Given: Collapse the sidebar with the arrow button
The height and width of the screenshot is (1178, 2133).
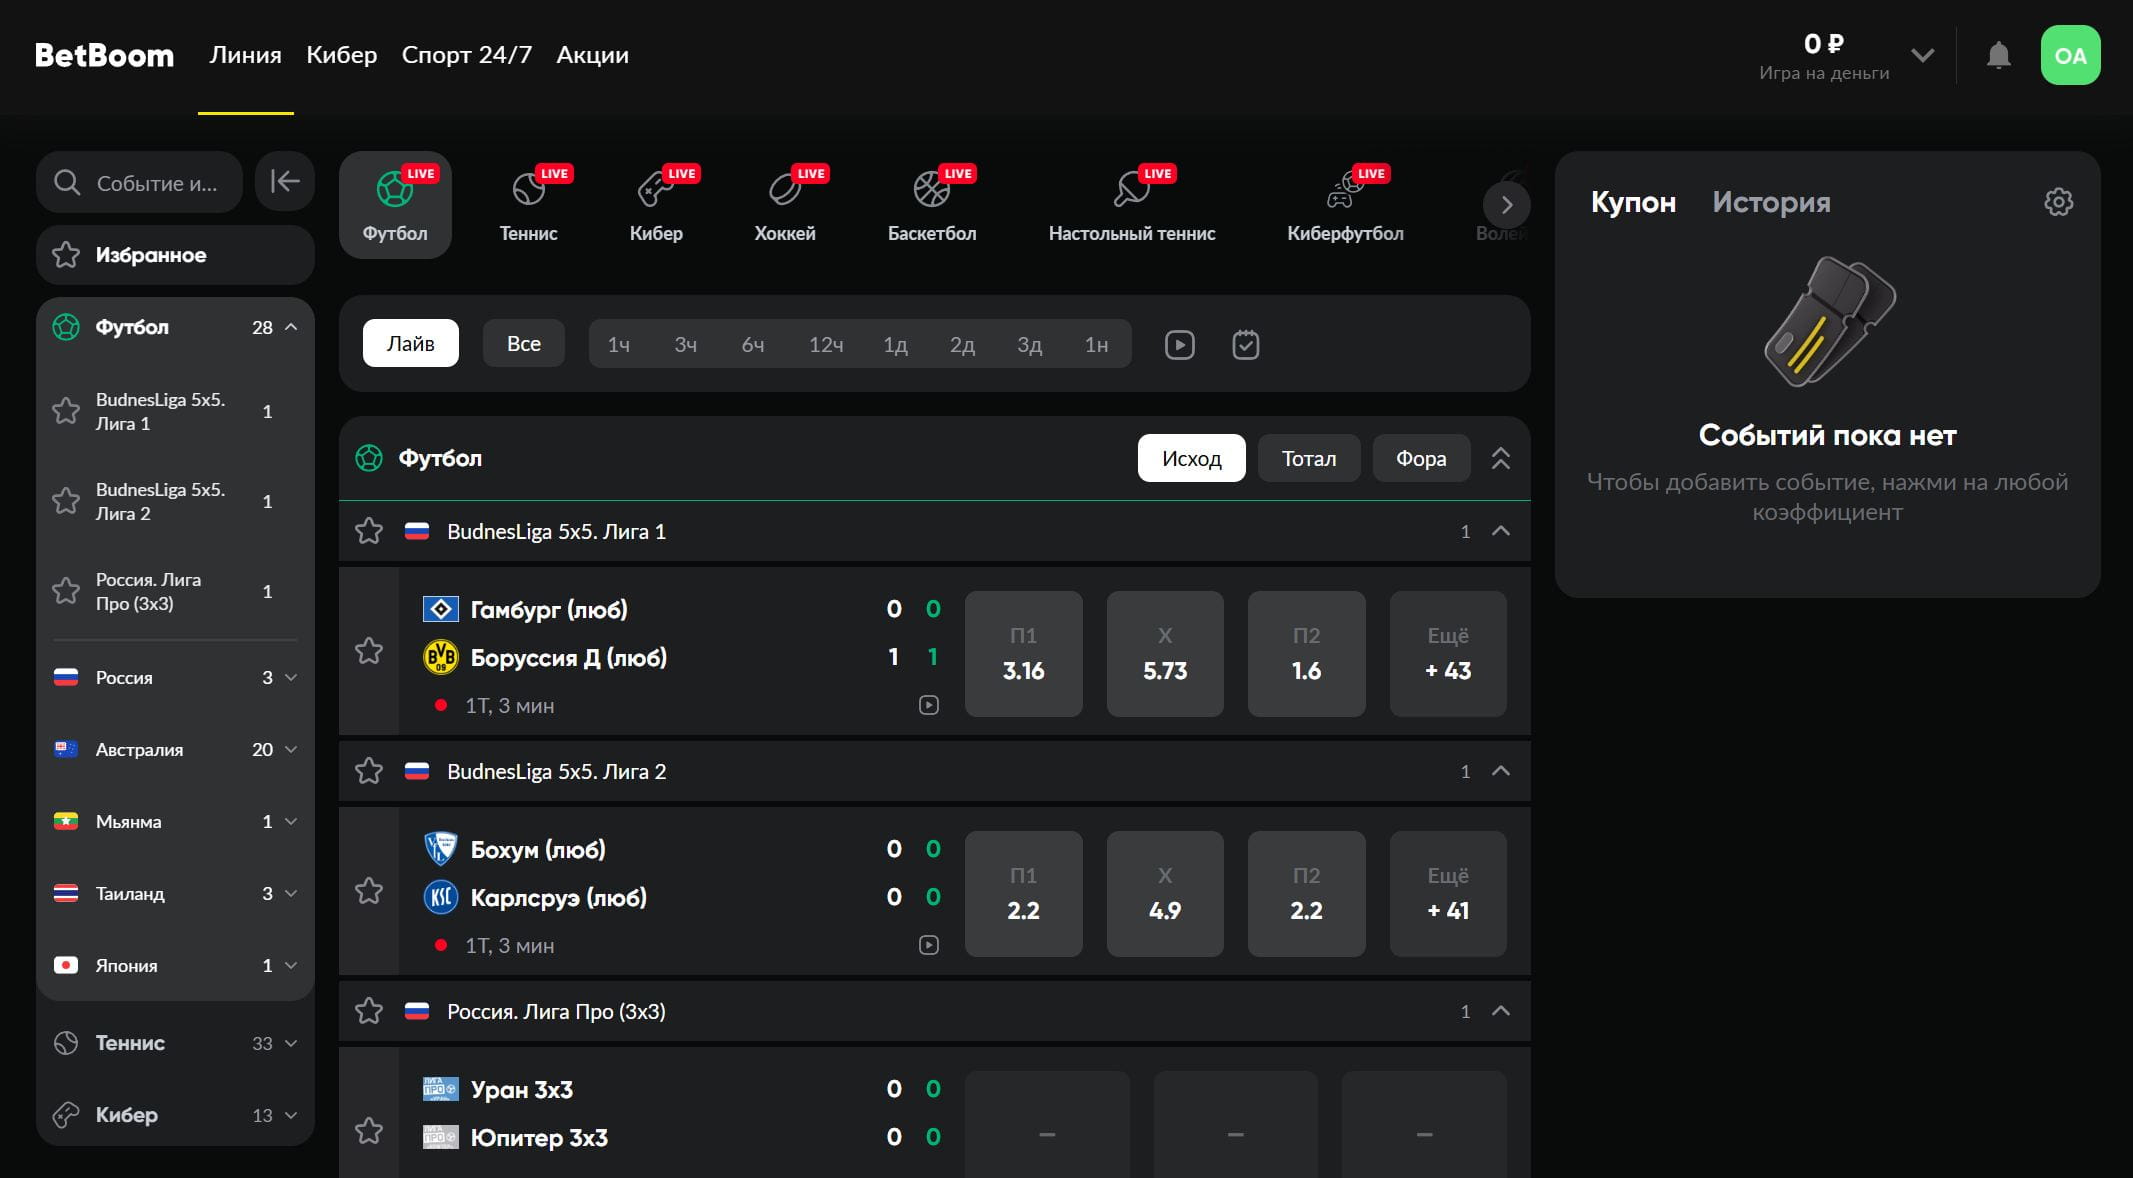Looking at the screenshot, I should pos(285,181).
